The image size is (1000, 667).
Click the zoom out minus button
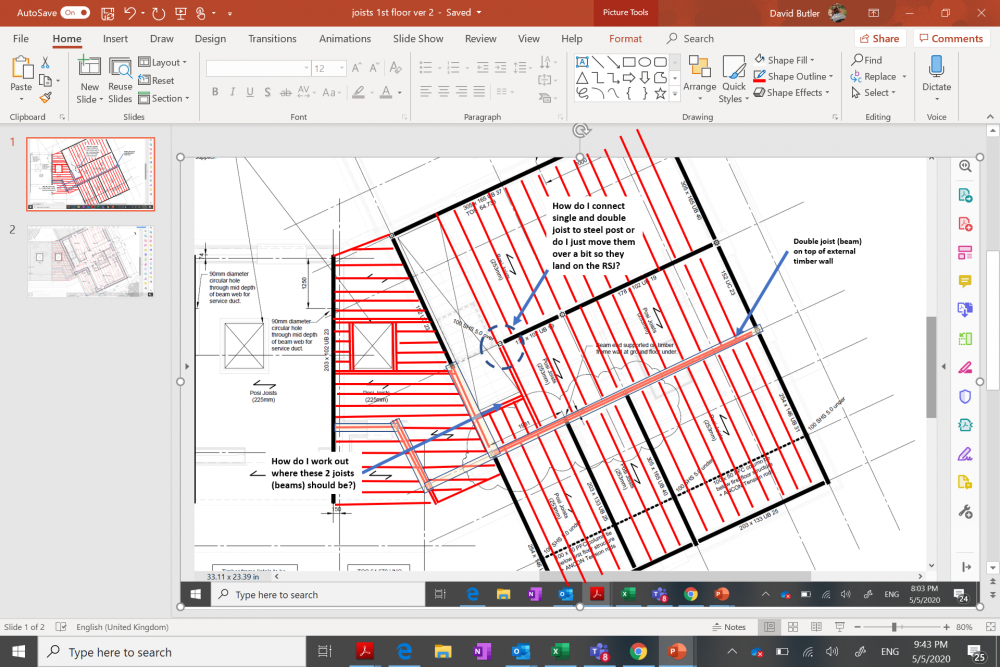[857, 627]
